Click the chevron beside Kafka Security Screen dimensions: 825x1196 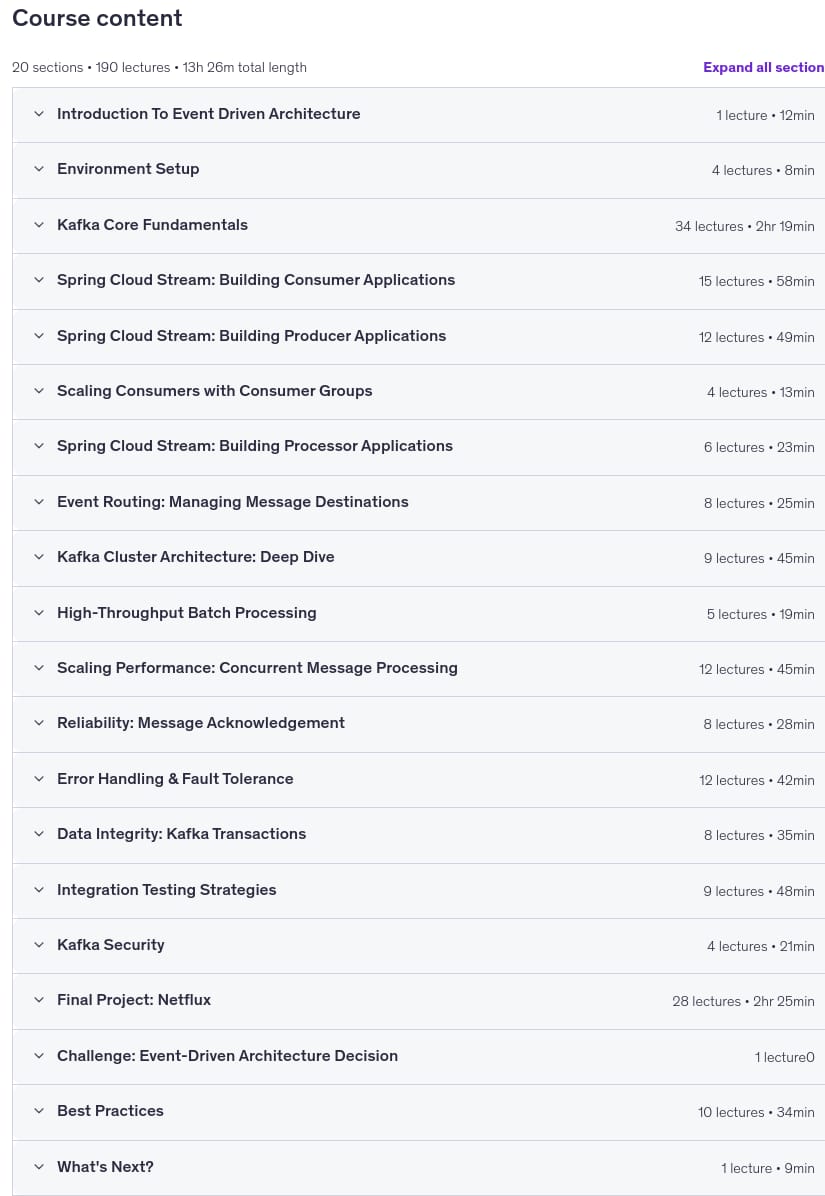[x=39, y=945]
